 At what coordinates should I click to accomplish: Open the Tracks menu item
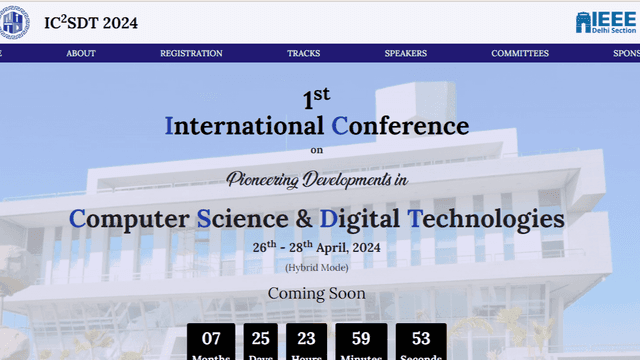(303, 53)
